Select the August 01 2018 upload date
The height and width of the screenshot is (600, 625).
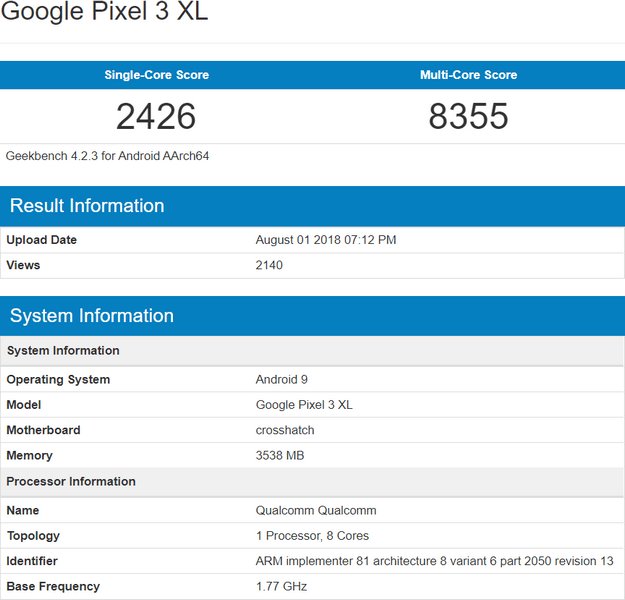click(326, 240)
